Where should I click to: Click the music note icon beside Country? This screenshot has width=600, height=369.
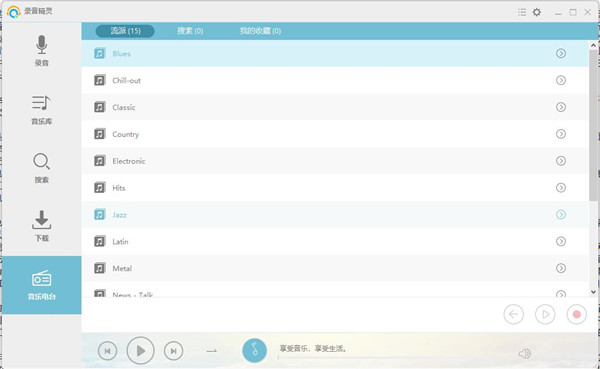(99, 134)
